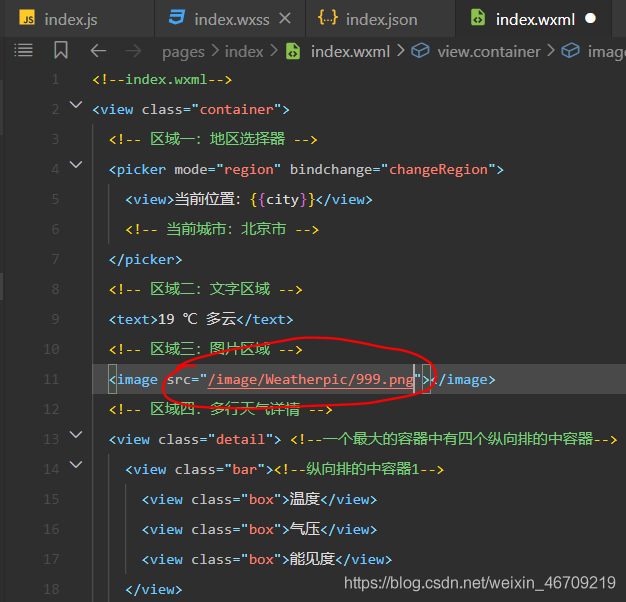Collapse the picker fold on line 4
The width and height of the screenshot is (626, 602).
pos(76,165)
